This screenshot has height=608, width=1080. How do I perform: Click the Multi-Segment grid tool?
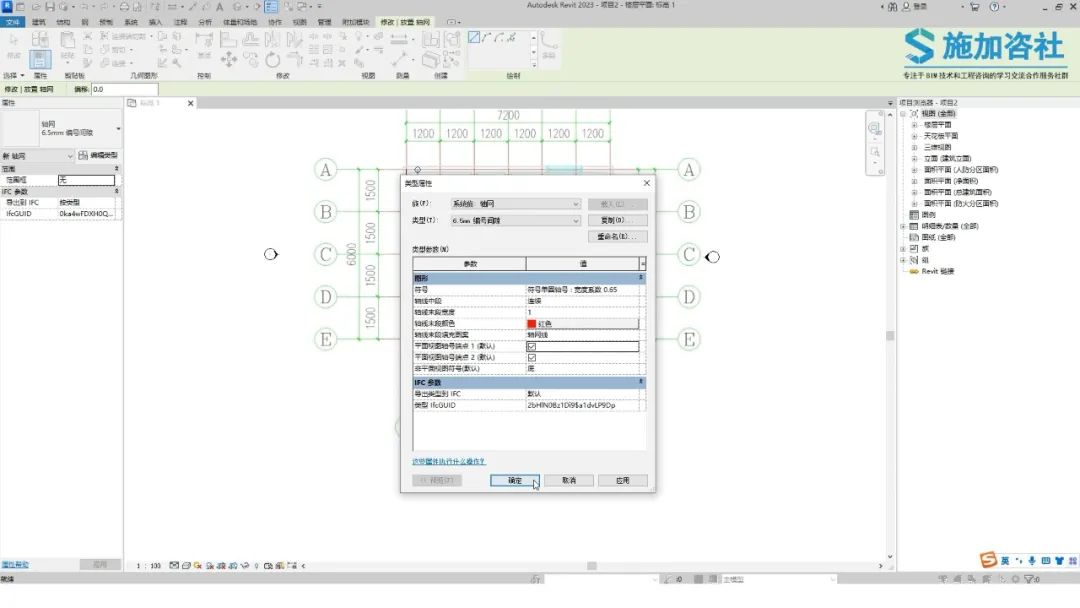point(548,45)
